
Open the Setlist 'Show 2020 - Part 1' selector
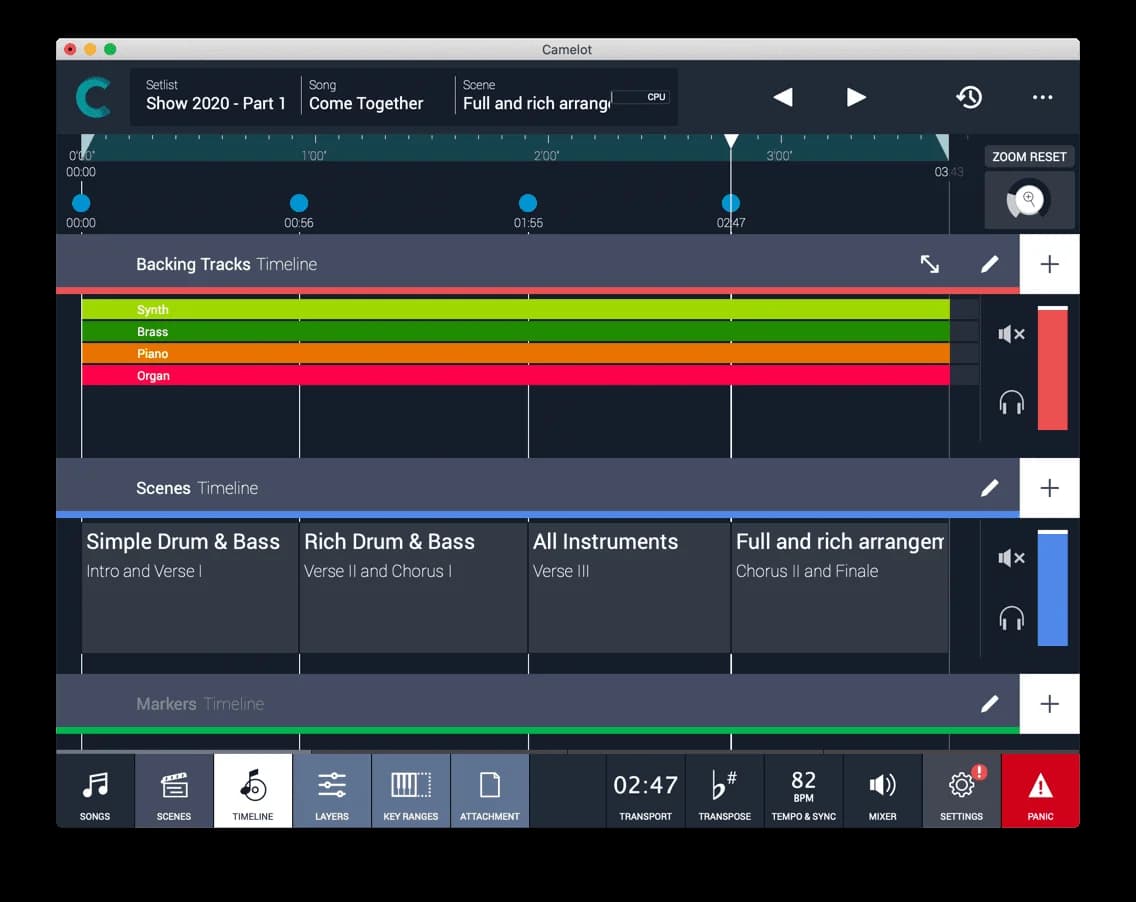[x=213, y=95]
